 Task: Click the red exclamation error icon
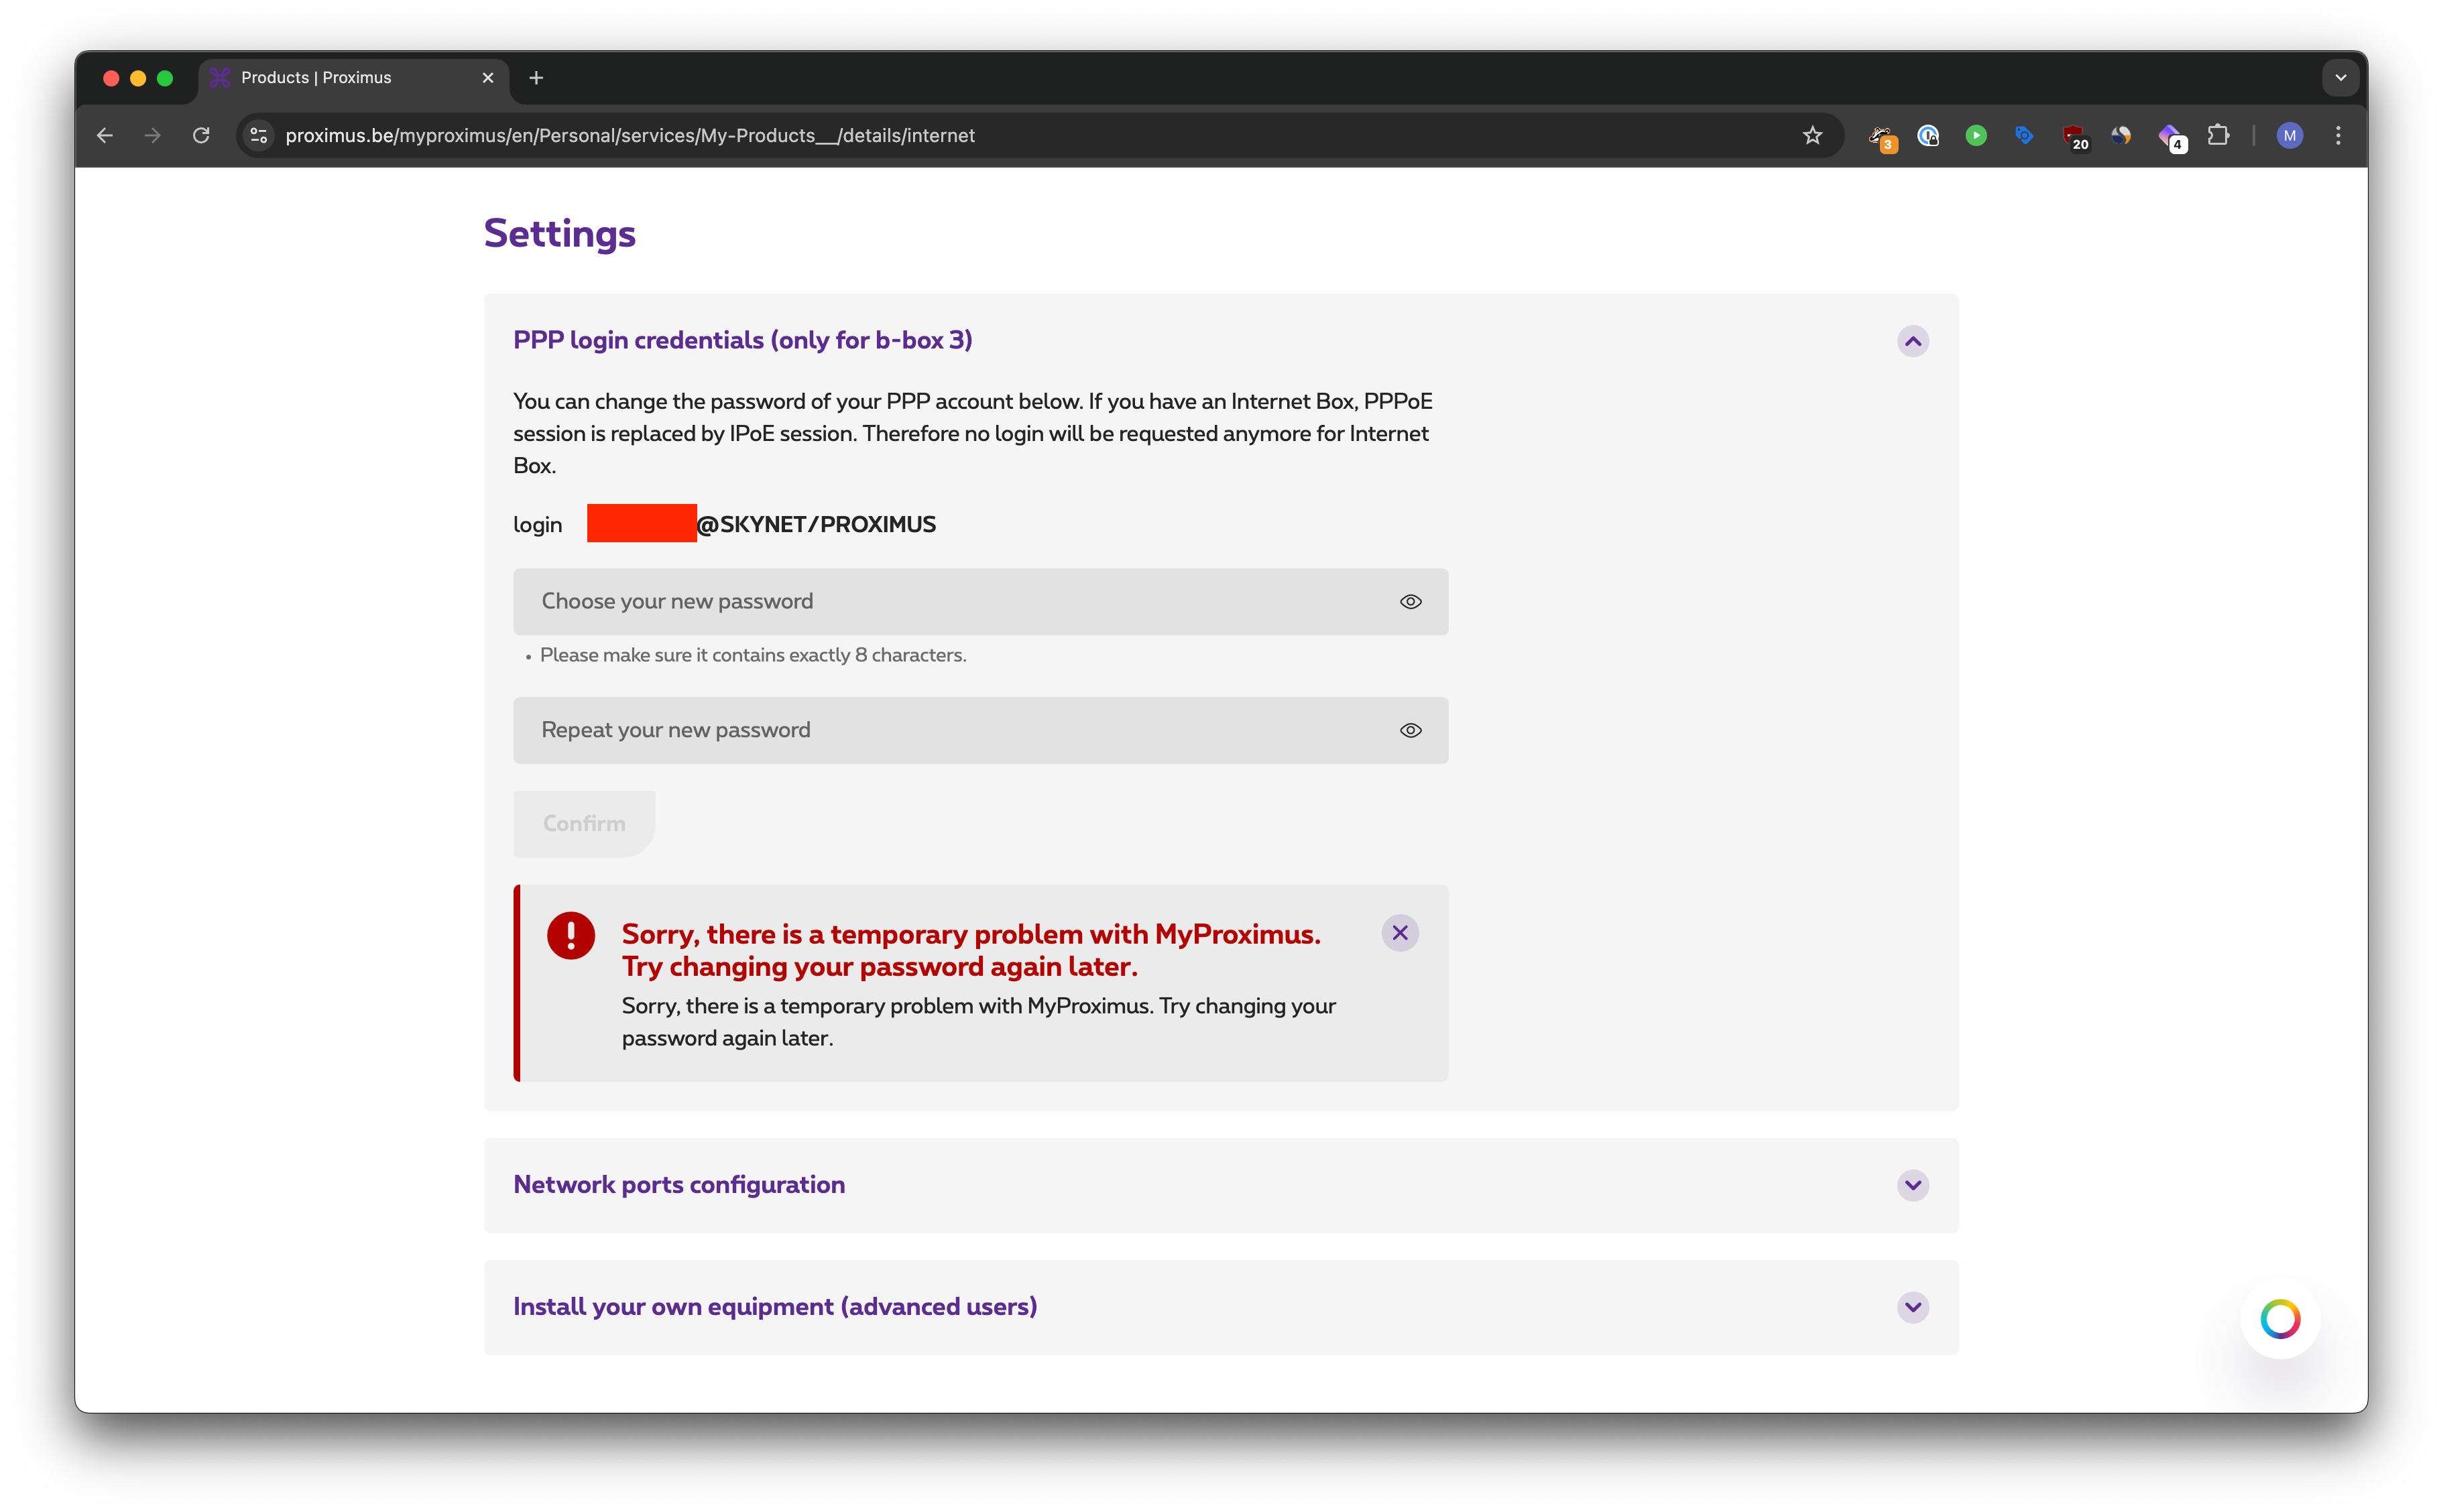(x=570, y=936)
